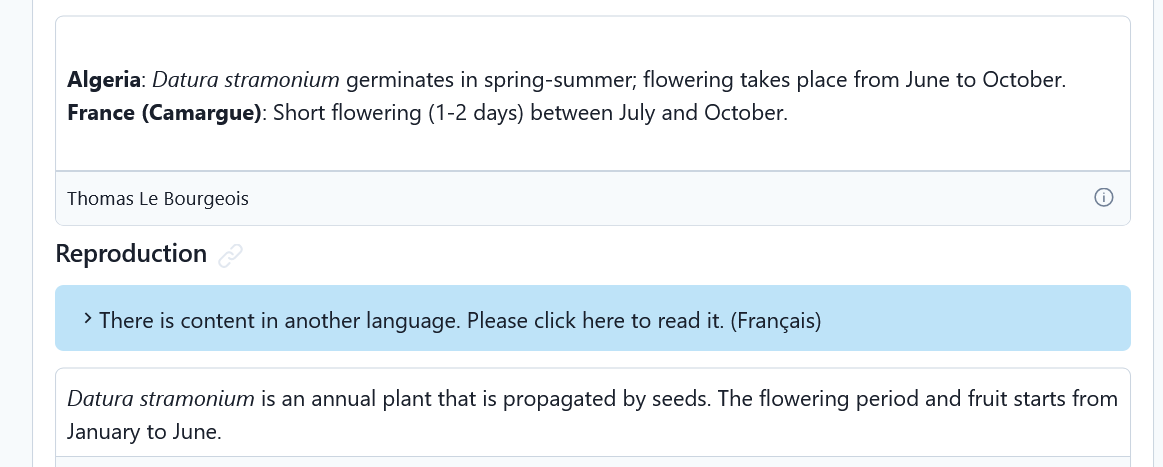Image resolution: width=1163 pixels, height=467 pixels.
Task: Click italic 'Datura stramonium' in the Algeria line
Action: click(x=246, y=79)
